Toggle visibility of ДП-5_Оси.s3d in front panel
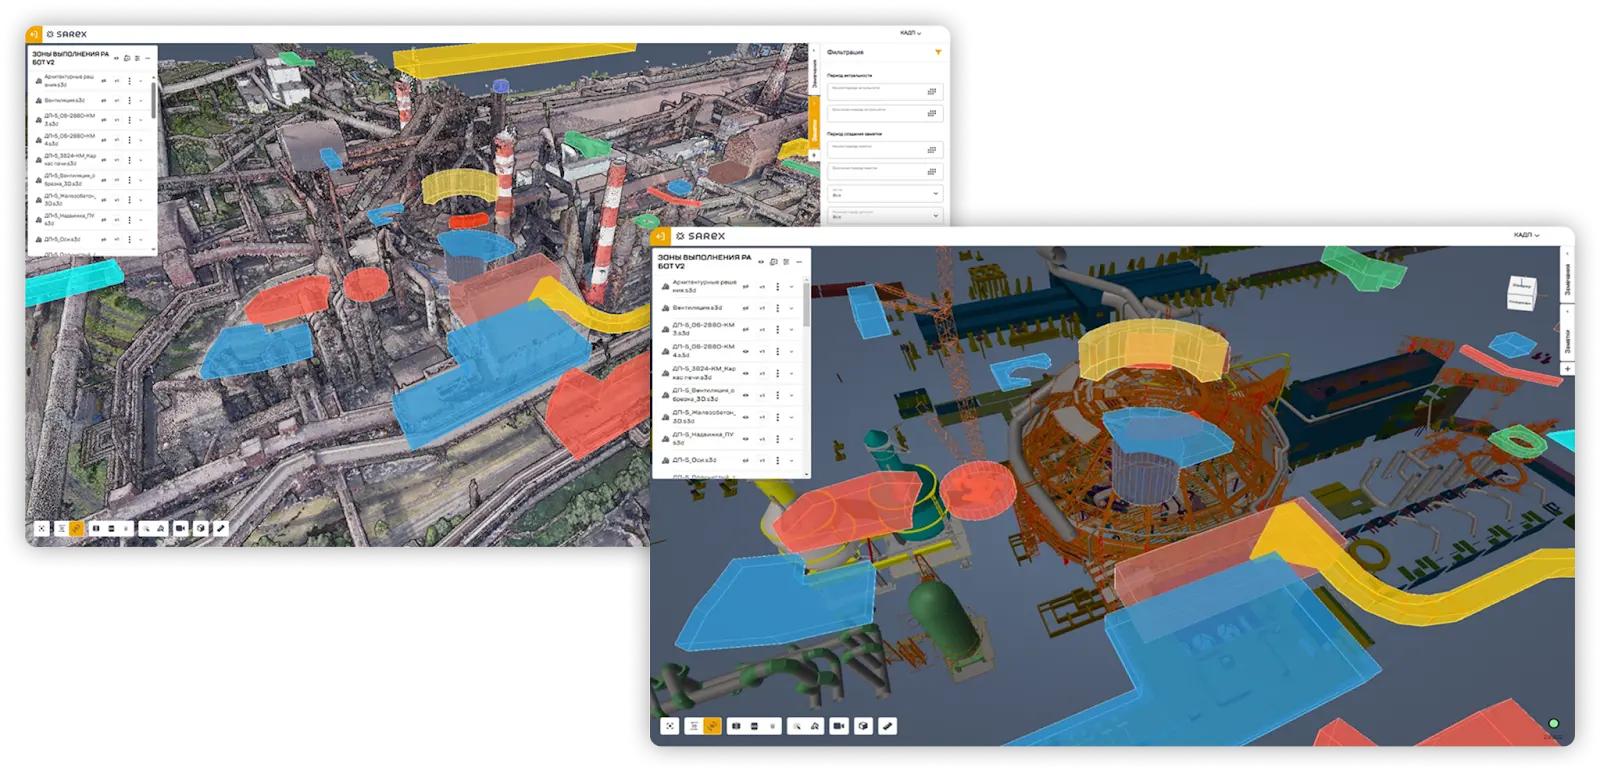The width and height of the screenshot is (1600, 771). [746, 461]
